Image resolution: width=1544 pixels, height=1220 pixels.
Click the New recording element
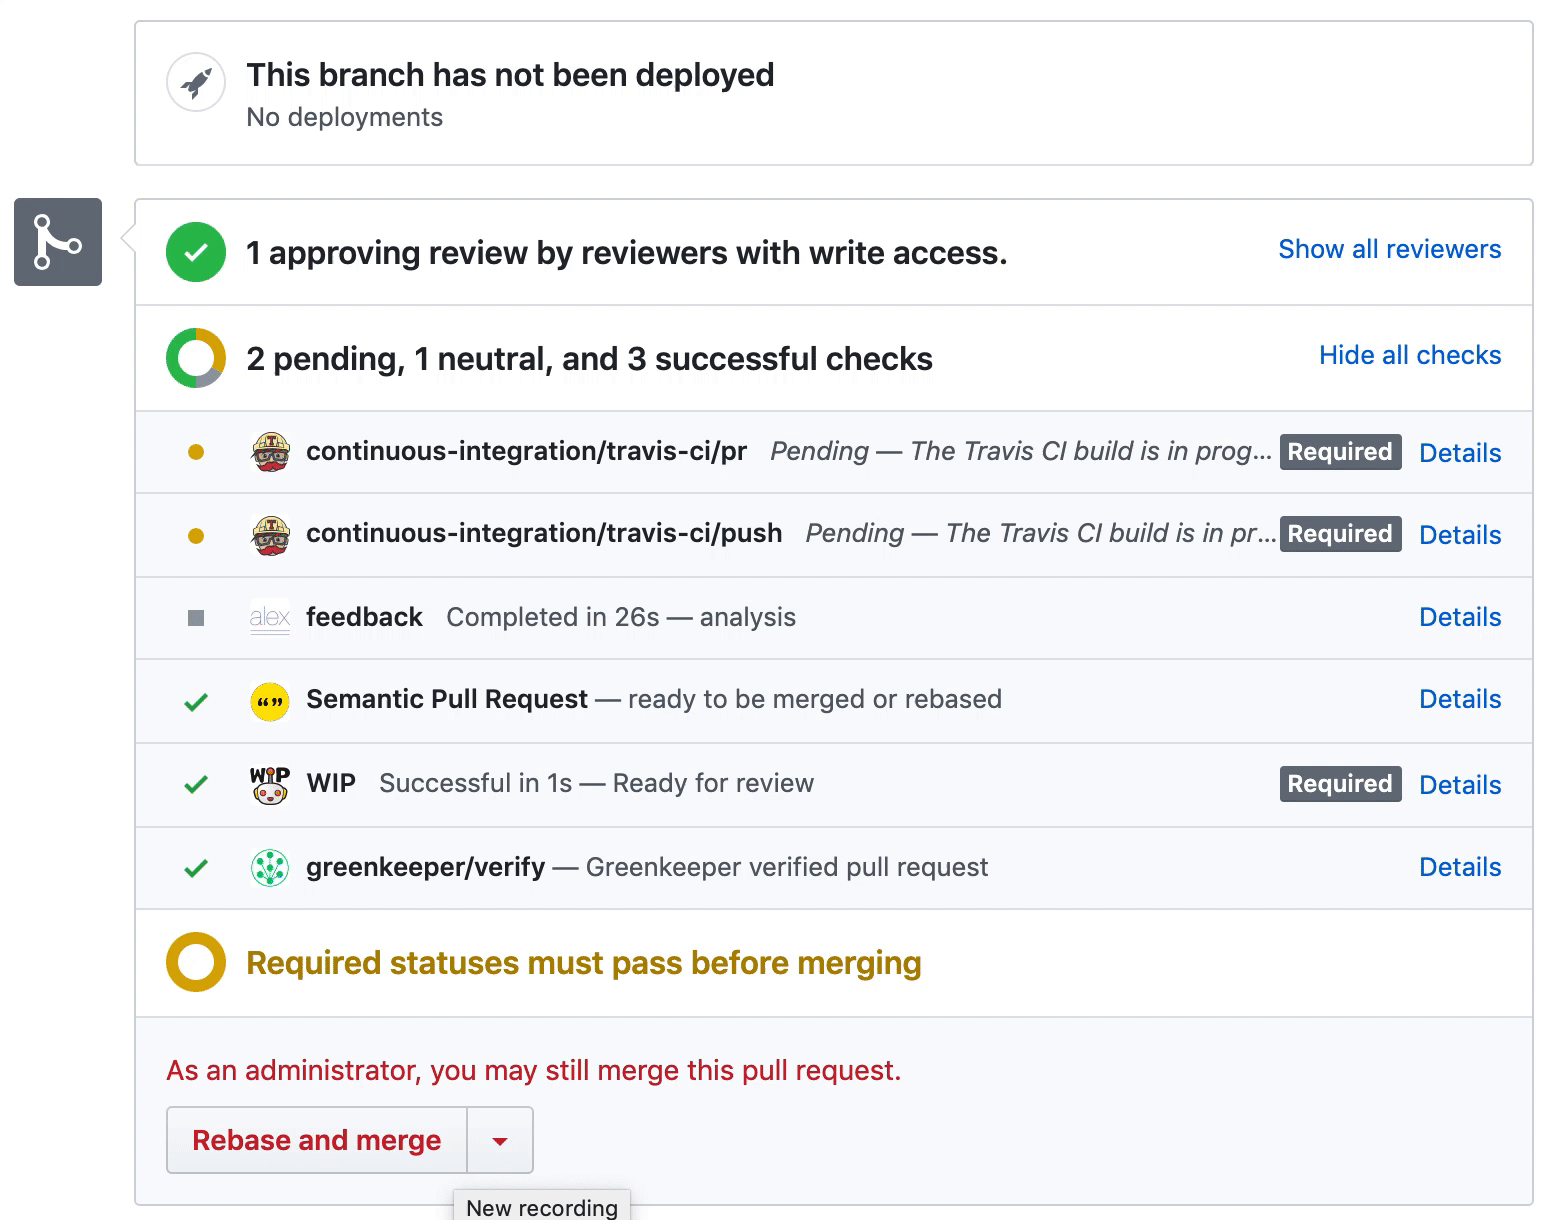[541, 1207]
